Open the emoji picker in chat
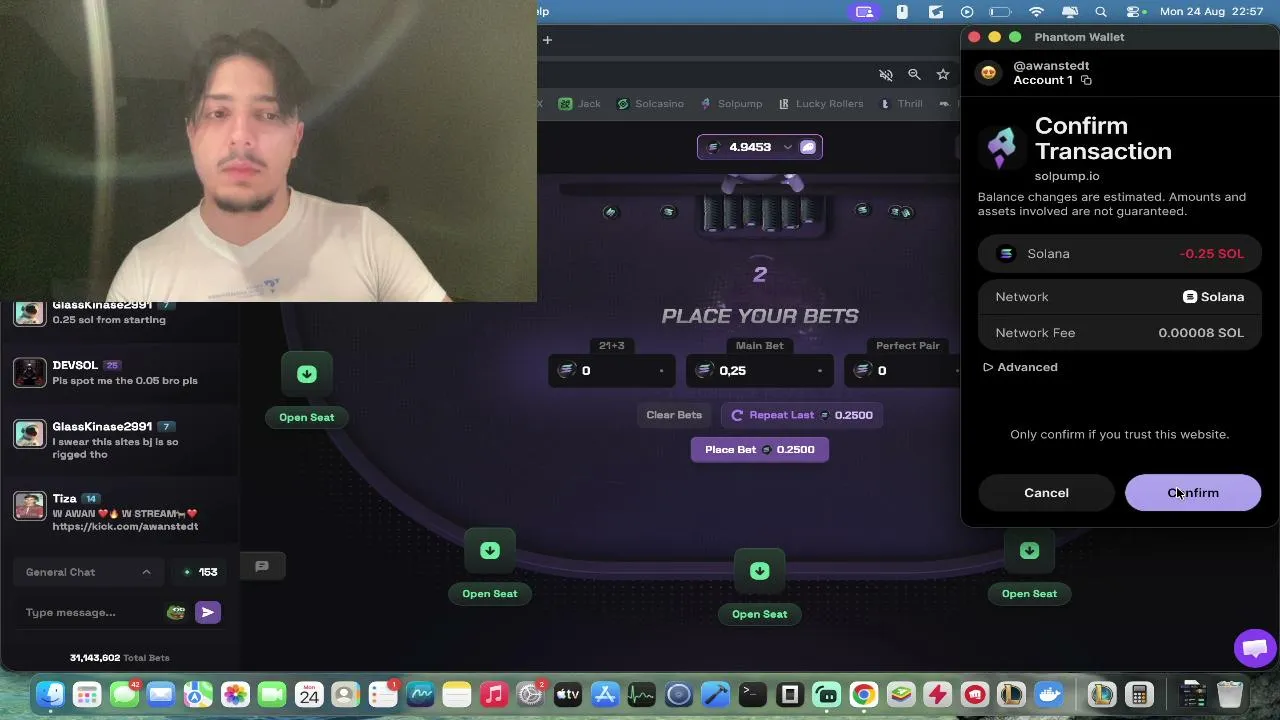Image resolution: width=1280 pixels, height=720 pixels. coord(176,612)
